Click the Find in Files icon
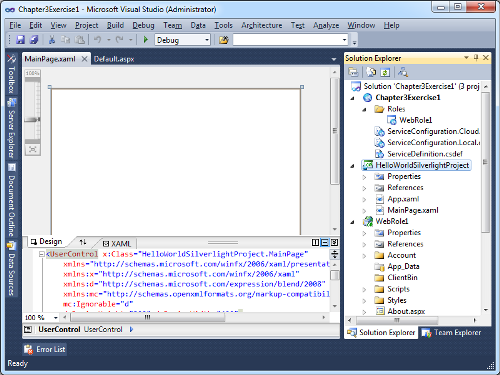This screenshot has width=500, height=375. click(224, 40)
